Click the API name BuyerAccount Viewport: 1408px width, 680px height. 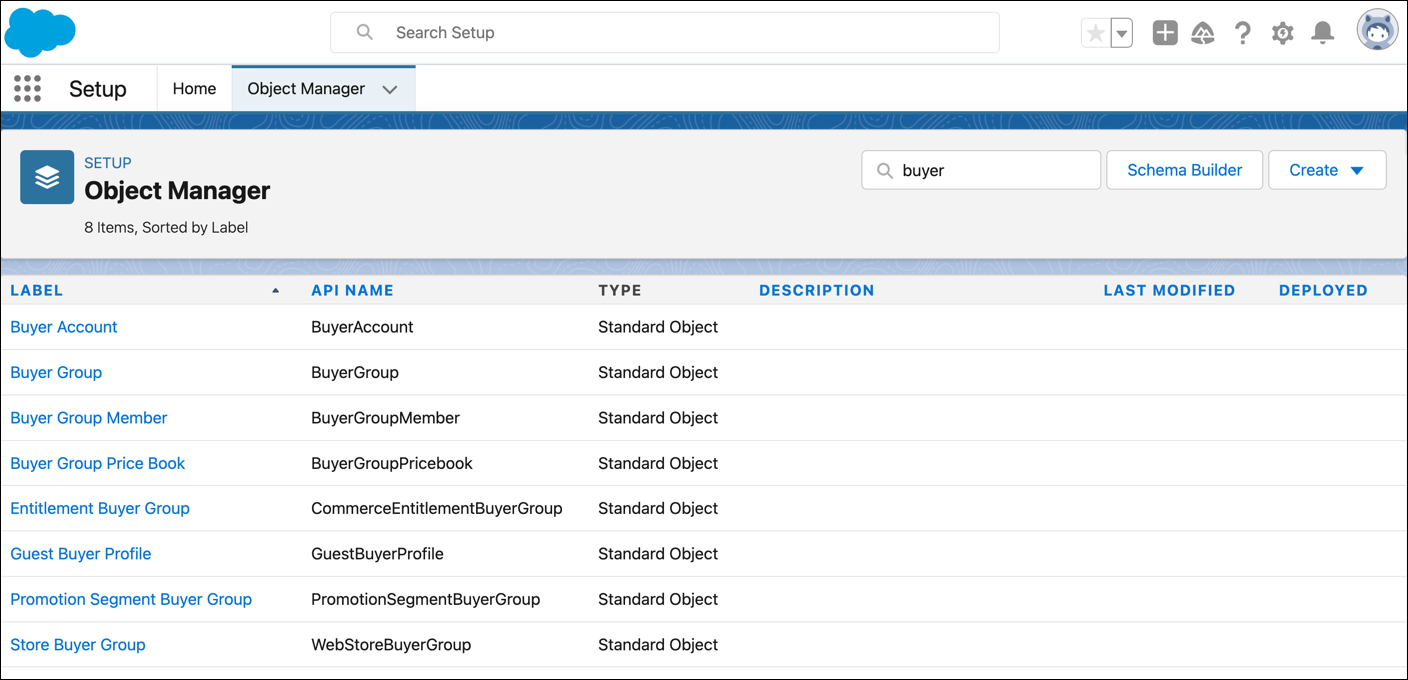pyautogui.click(x=362, y=327)
